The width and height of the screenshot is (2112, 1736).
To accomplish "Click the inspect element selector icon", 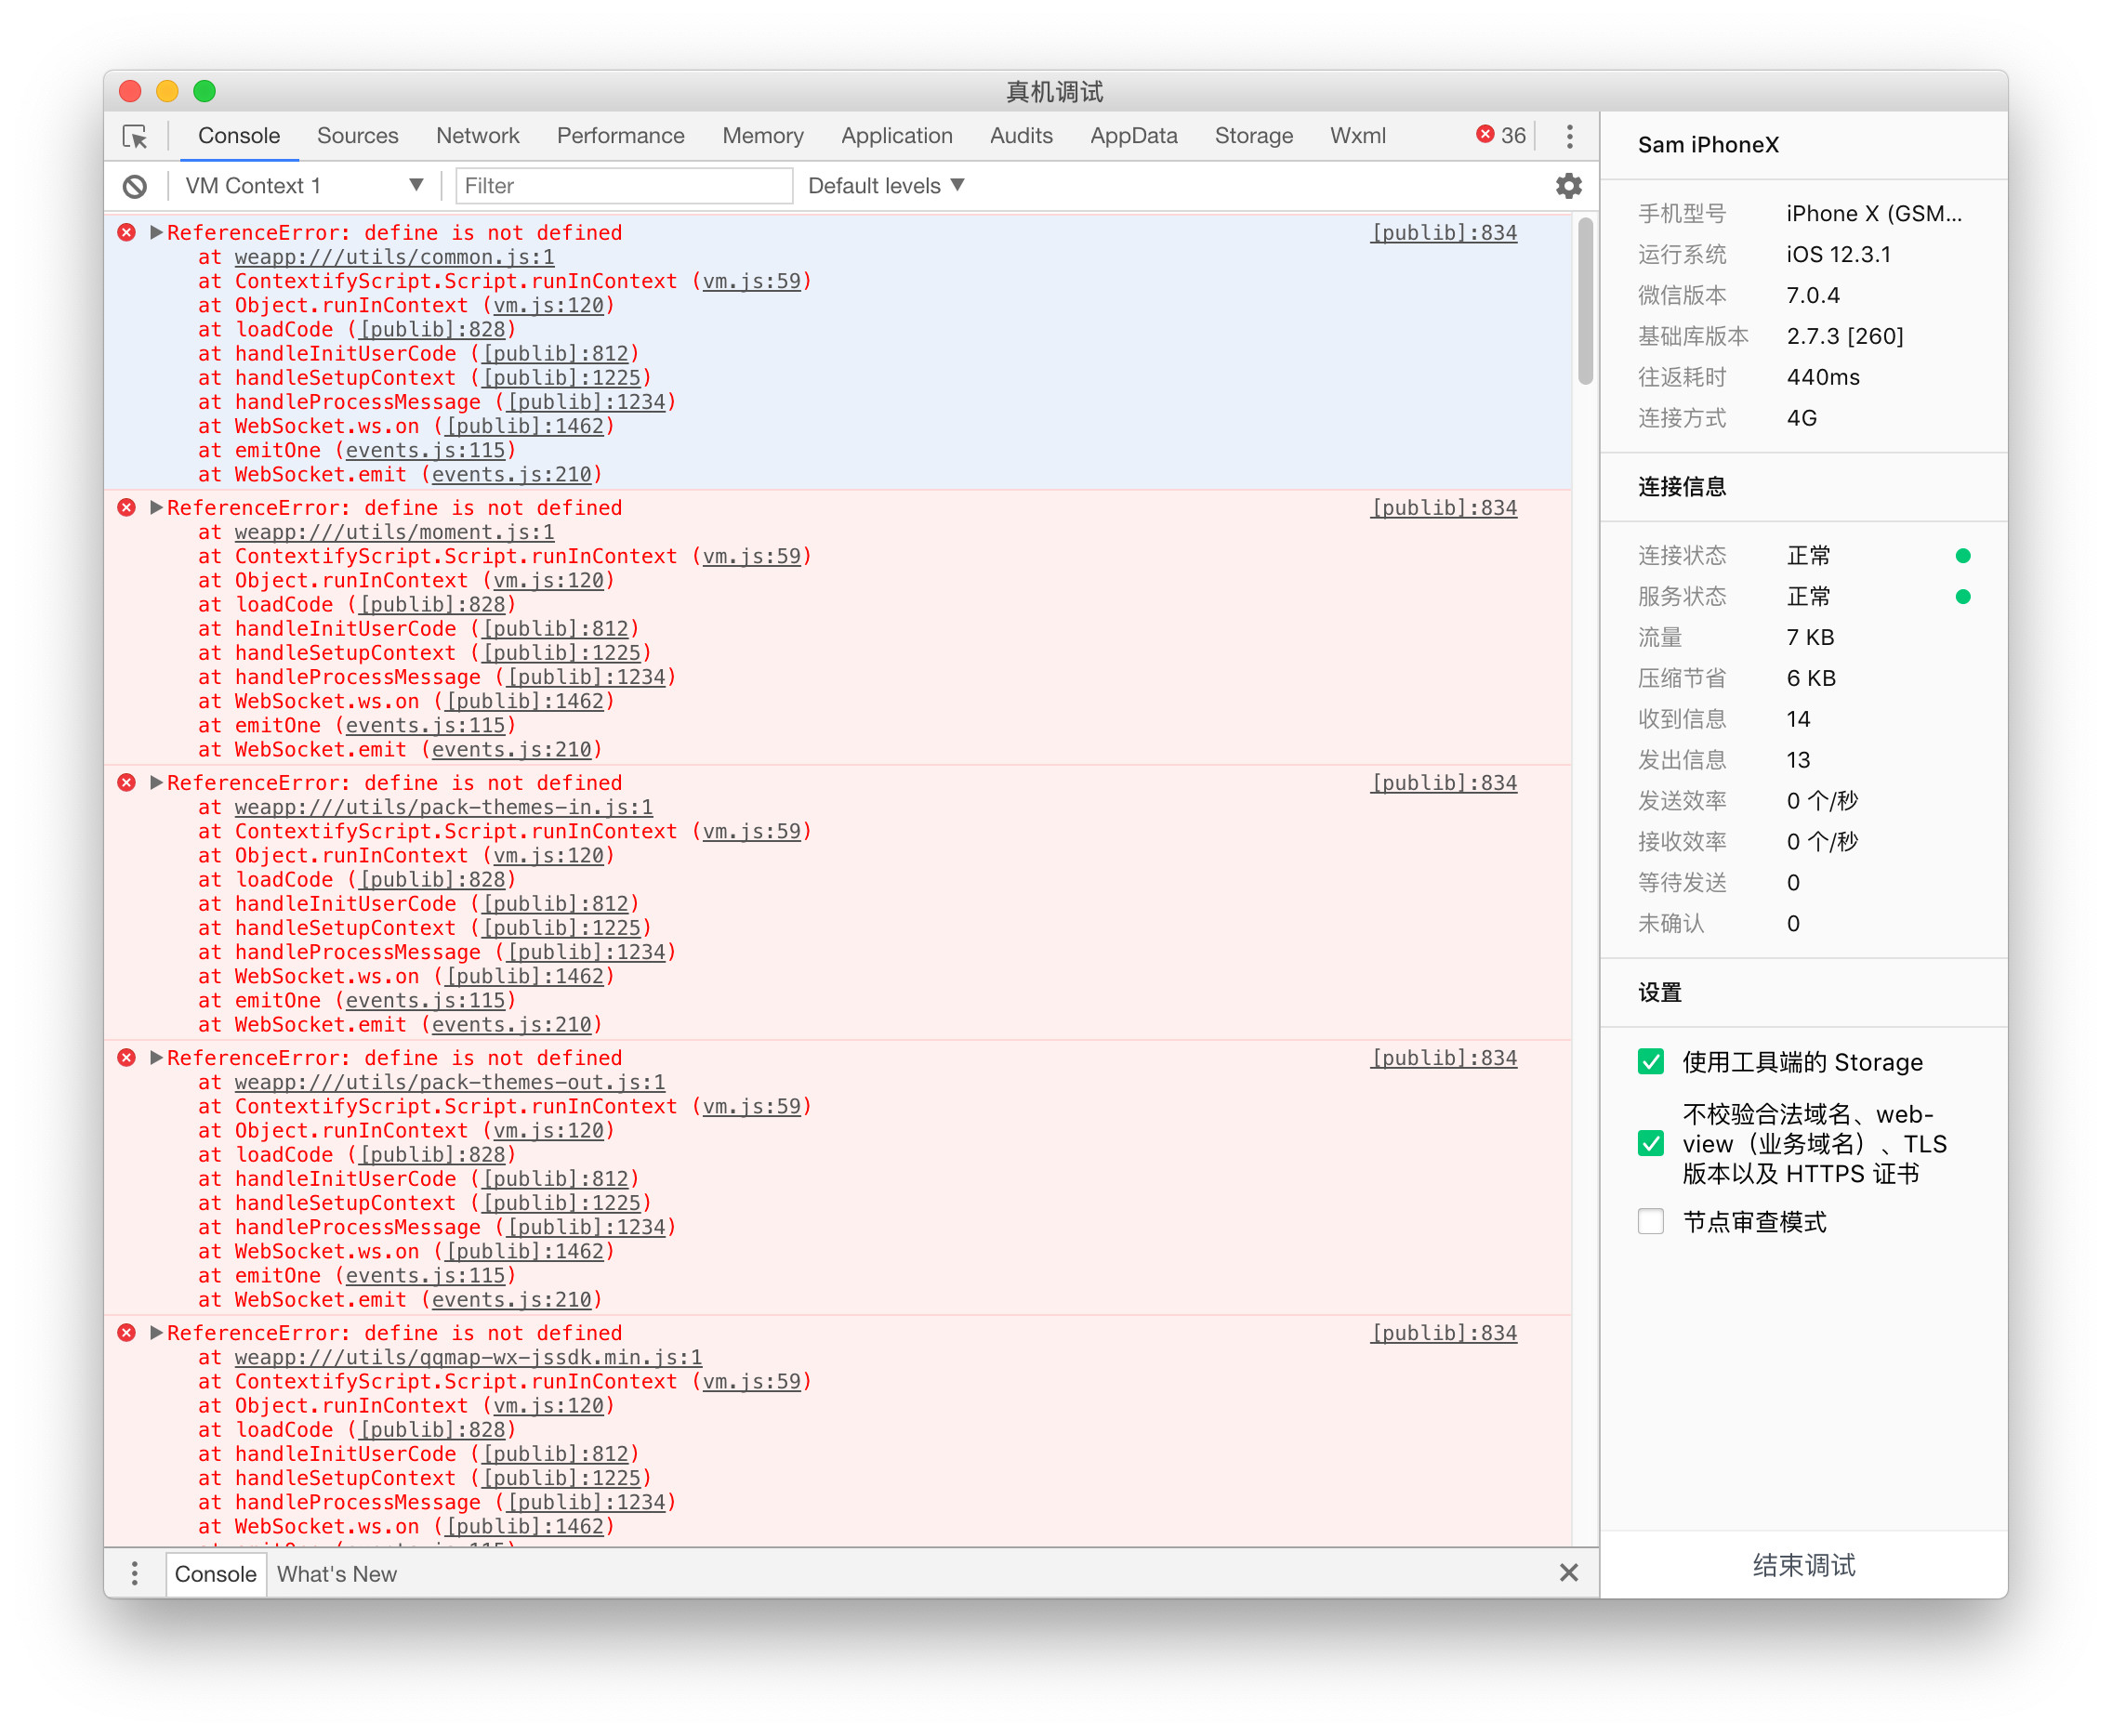I will point(135,136).
